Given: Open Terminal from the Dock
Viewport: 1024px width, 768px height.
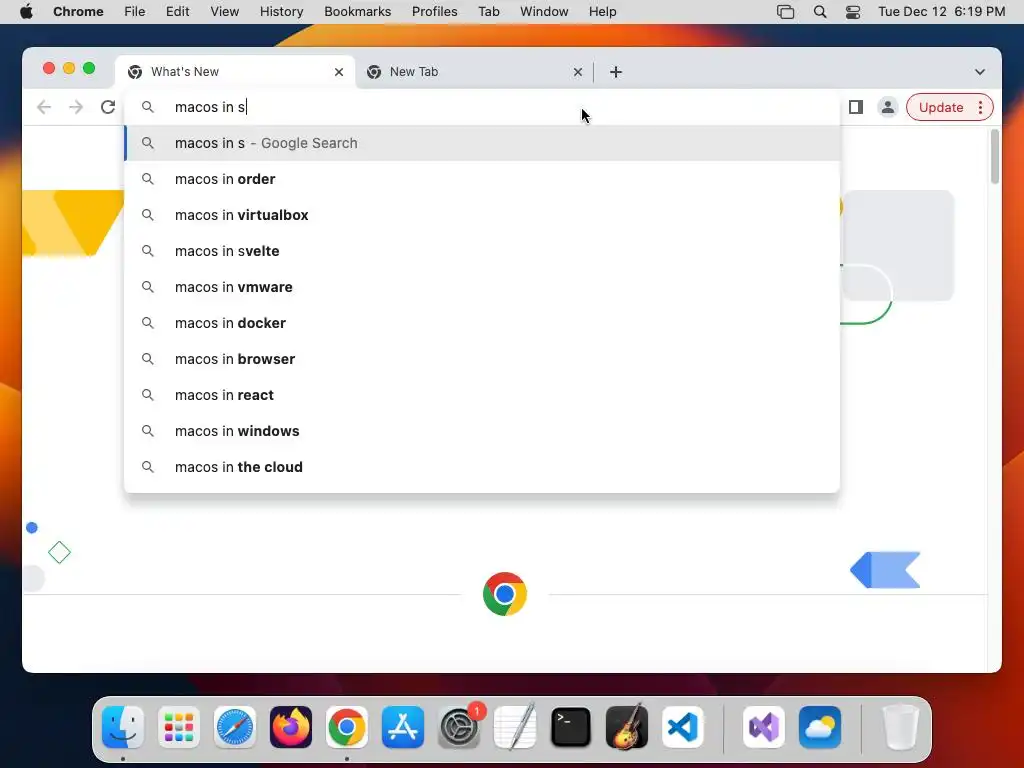Looking at the screenshot, I should point(571,727).
